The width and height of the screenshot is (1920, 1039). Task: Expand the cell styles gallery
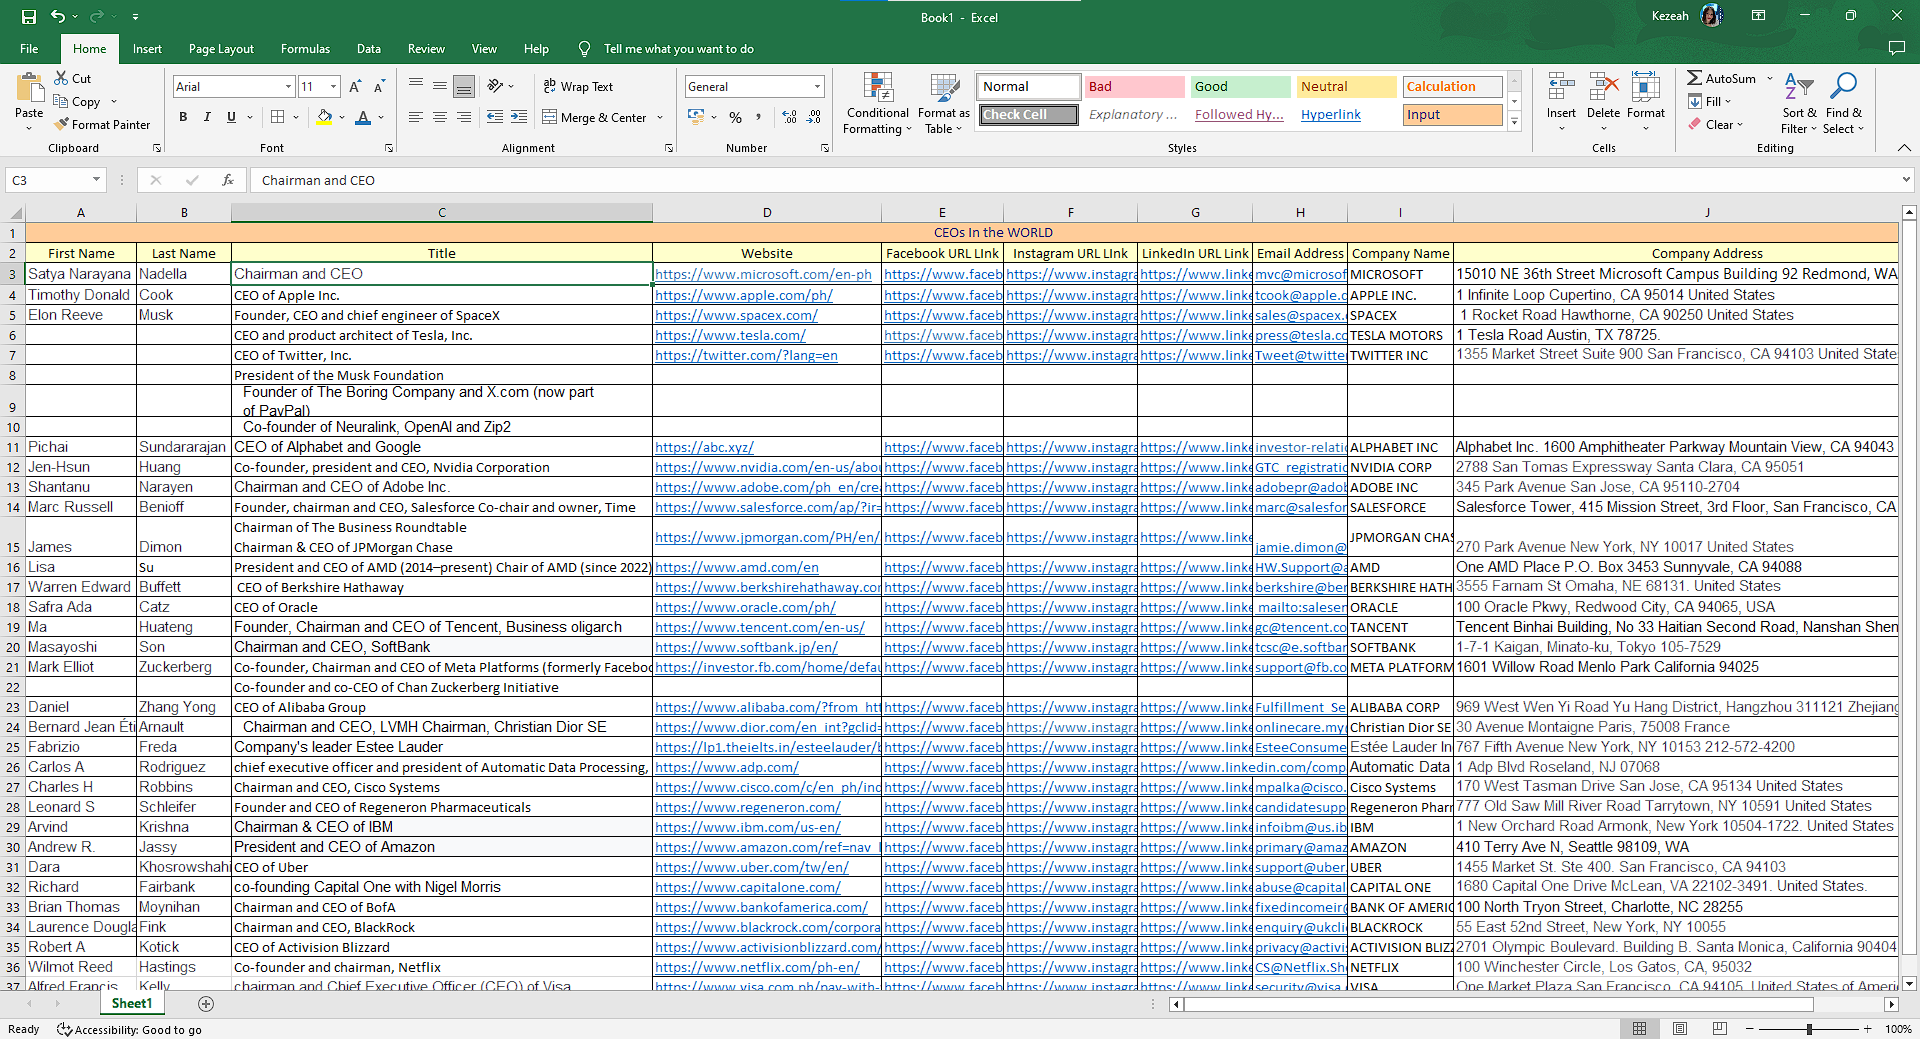pos(1514,122)
